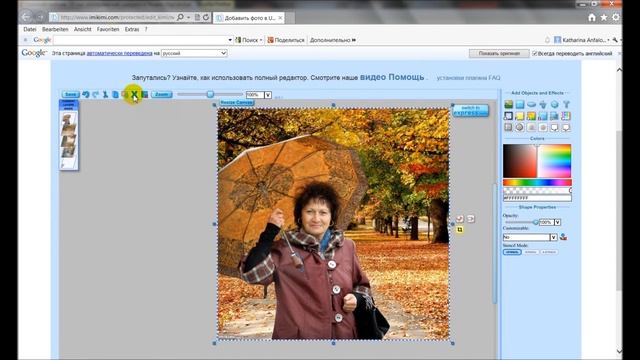This screenshot has width=640, height=360.
Task: Click the transparency checkerboard slider
Action: 537,191
